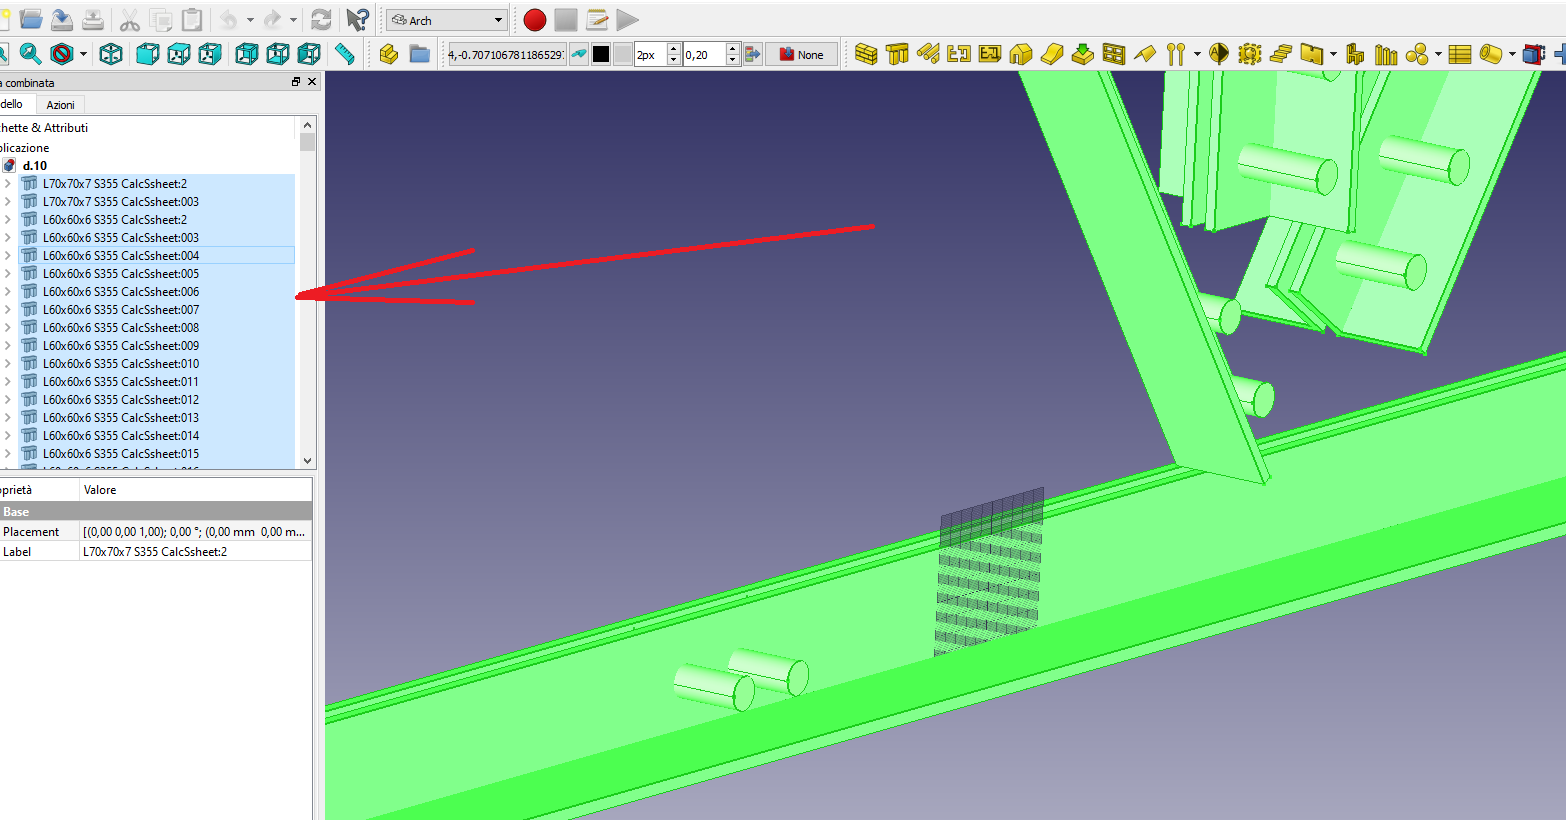Click the 0,20 text size field

704,54
